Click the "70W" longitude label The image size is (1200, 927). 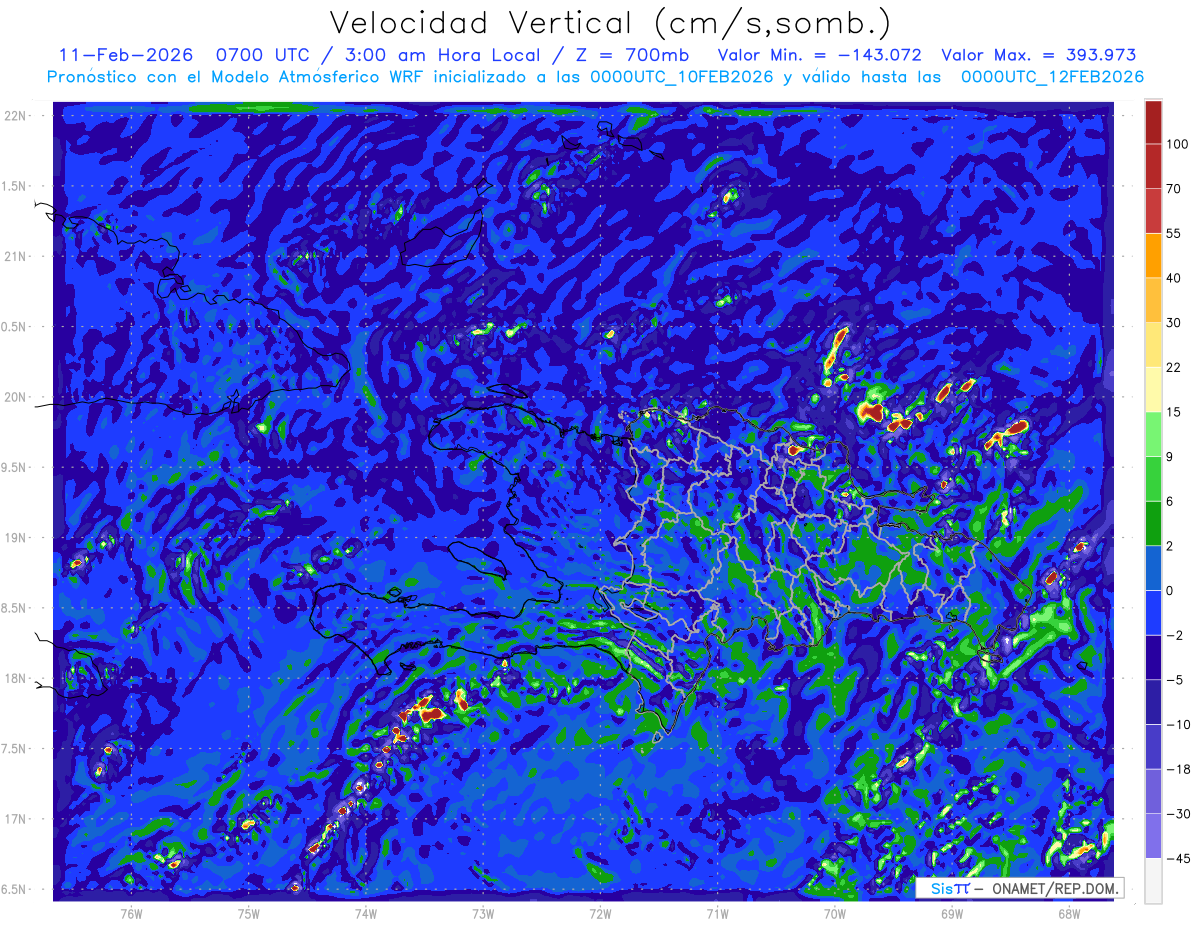tap(835, 912)
